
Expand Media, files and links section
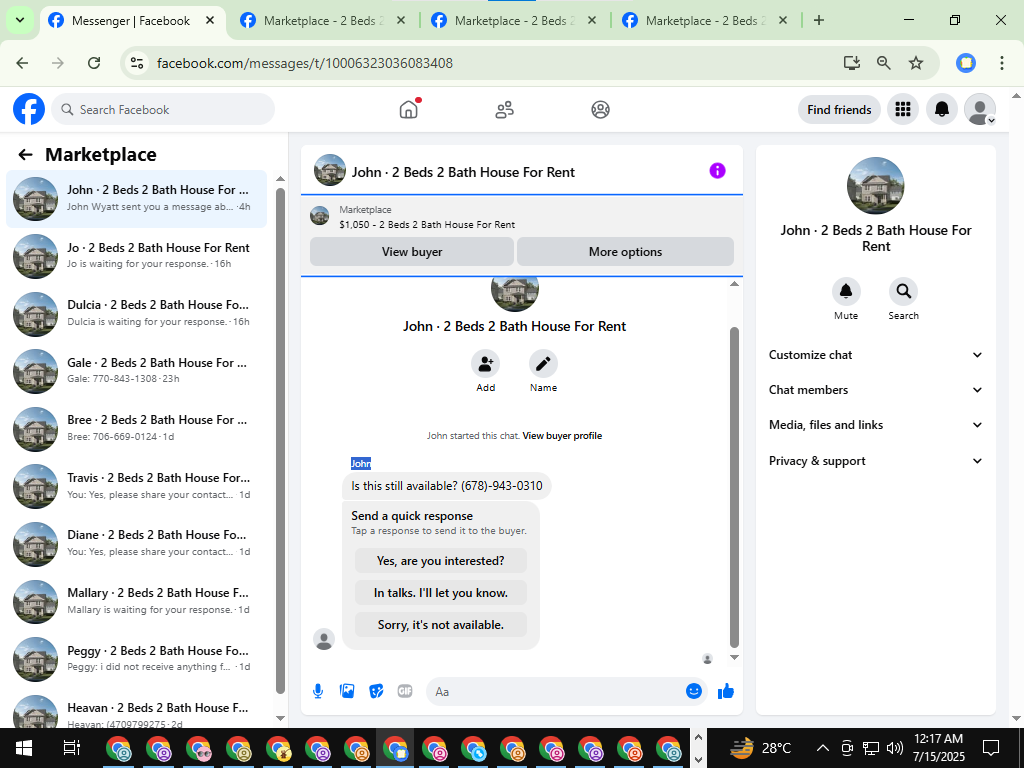pyautogui.click(x=876, y=425)
